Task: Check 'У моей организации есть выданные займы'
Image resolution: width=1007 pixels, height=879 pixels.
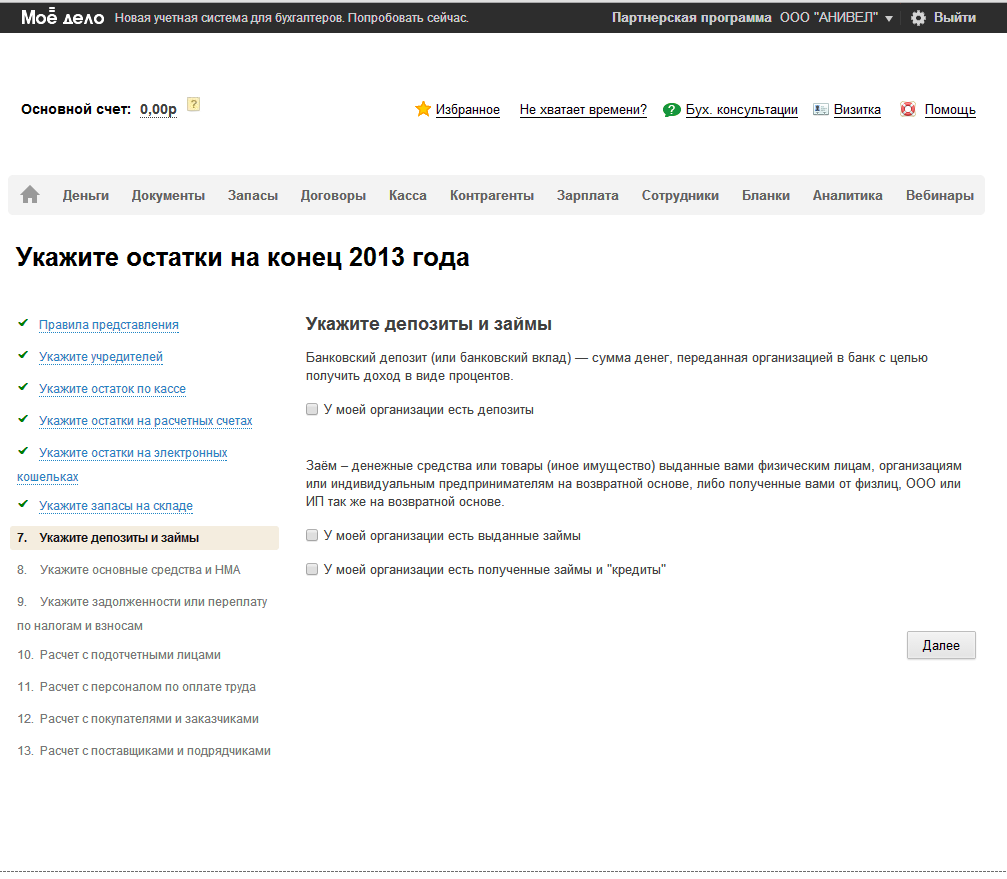Action: pyautogui.click(x=312, y=535)
